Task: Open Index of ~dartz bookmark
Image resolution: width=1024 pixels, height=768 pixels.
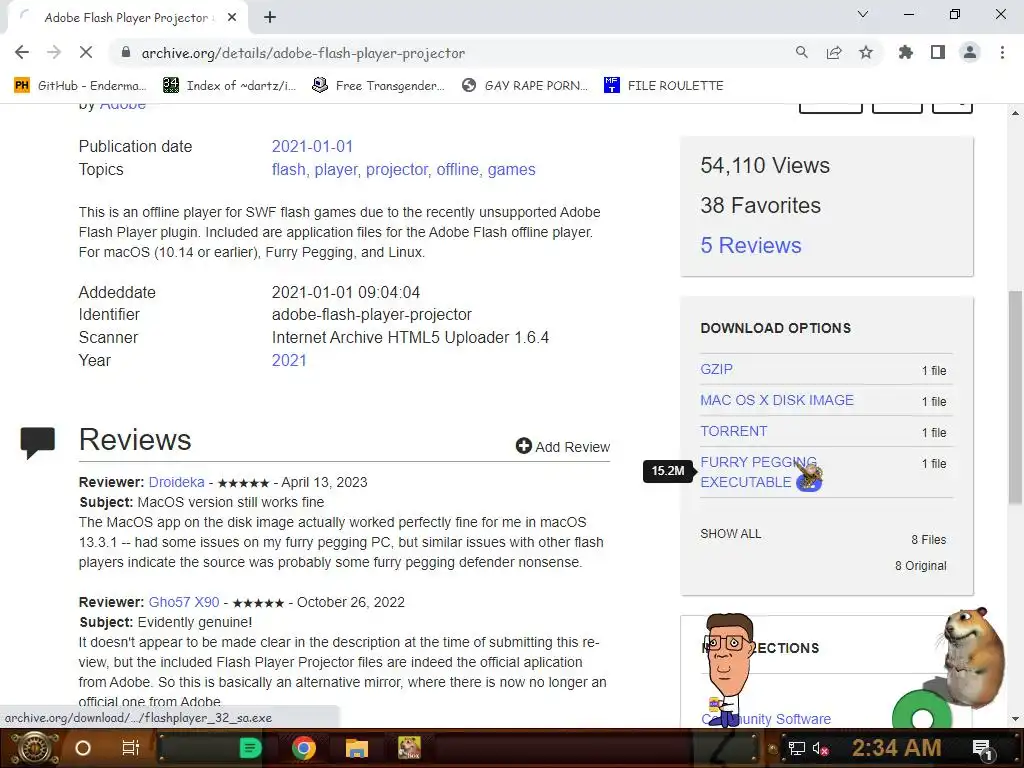Action: tap(229, 86)
